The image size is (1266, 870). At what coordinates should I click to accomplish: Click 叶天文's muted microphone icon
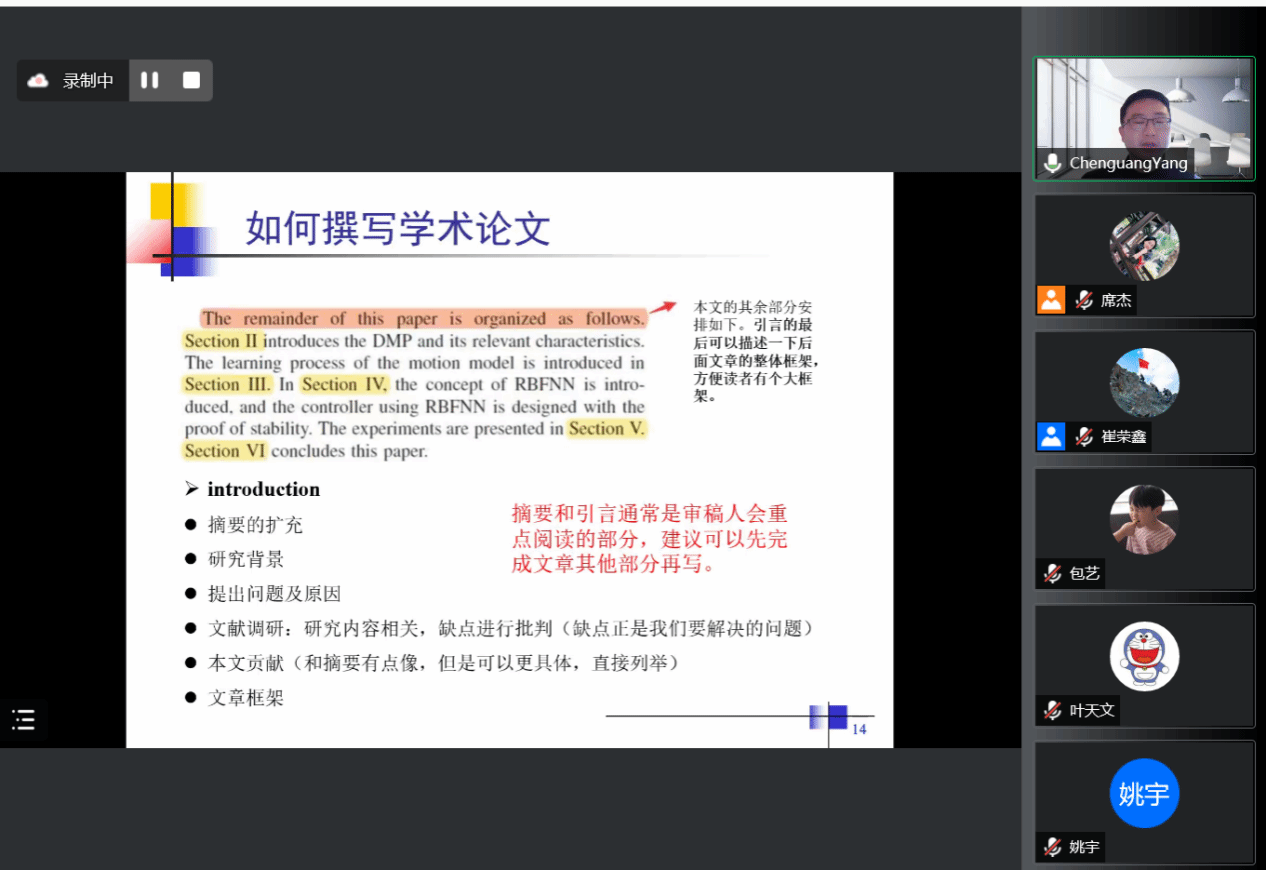(x=1052, y=710)
